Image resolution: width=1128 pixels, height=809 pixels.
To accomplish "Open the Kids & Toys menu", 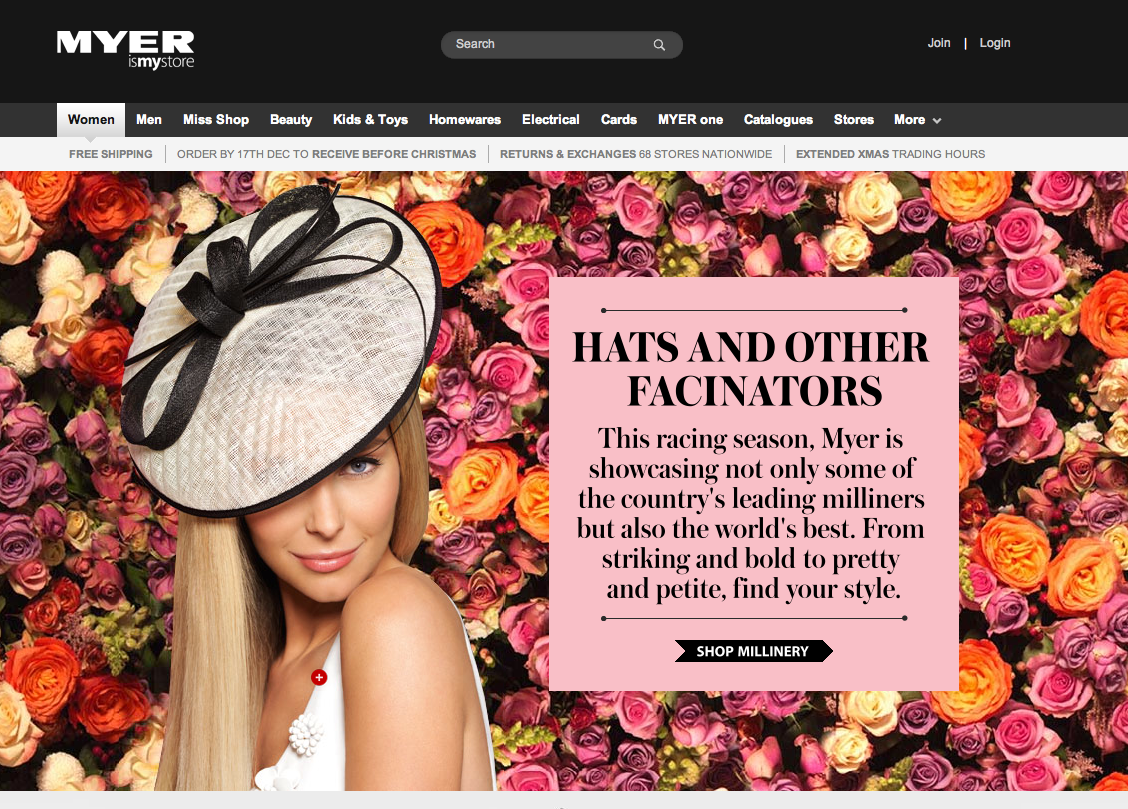I will pos(370,119).
